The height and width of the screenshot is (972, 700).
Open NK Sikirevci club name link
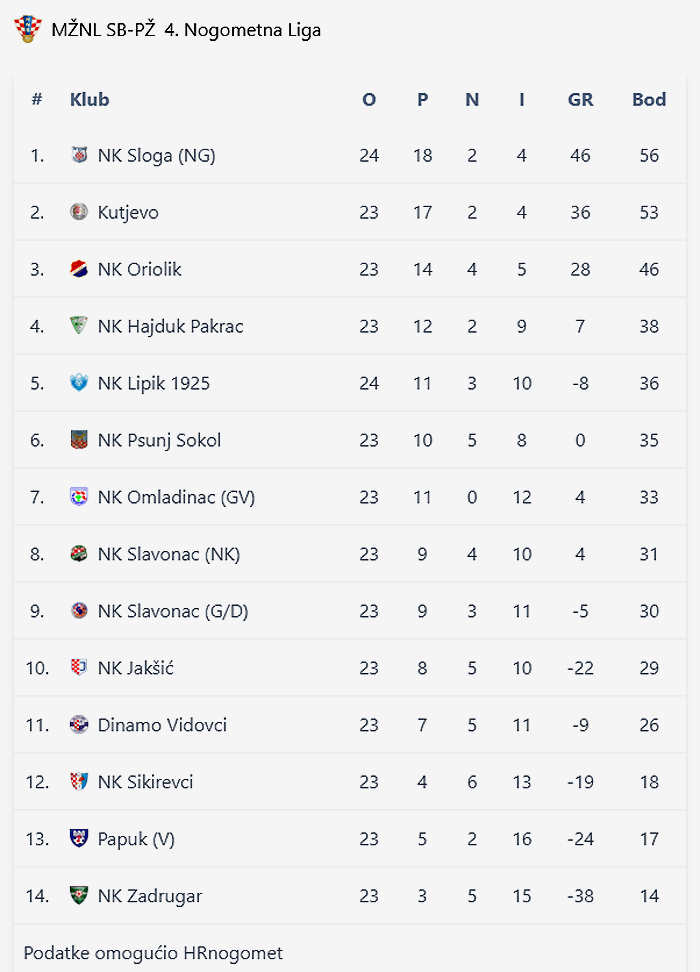click(146, 782)
